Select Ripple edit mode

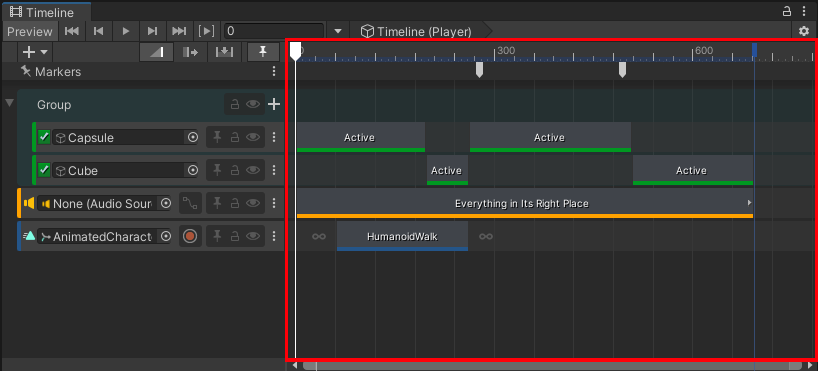[x=190, y=52]
